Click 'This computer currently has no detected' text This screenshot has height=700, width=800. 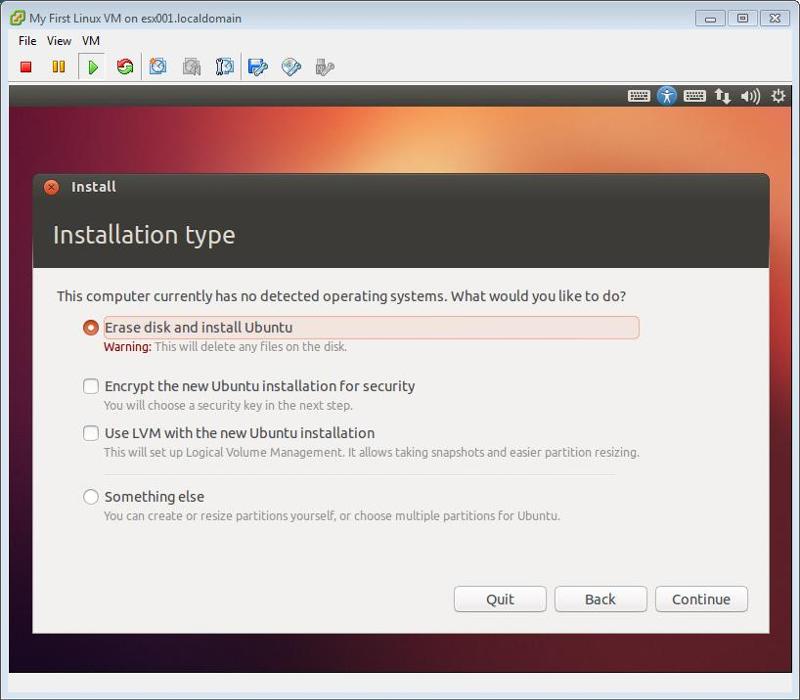coord(341,296)
